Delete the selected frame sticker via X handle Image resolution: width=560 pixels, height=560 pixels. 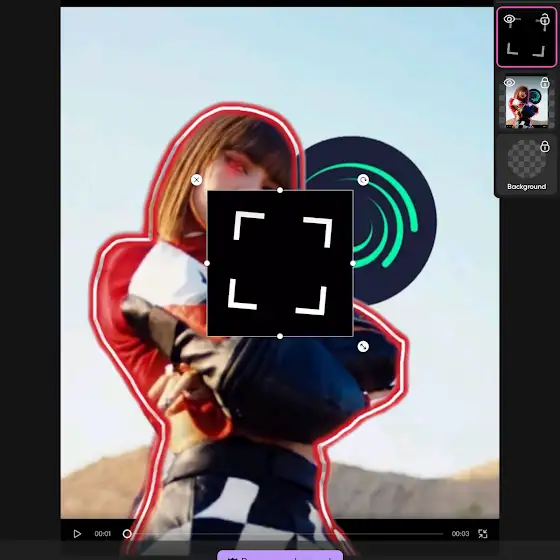tap(196, 180)
